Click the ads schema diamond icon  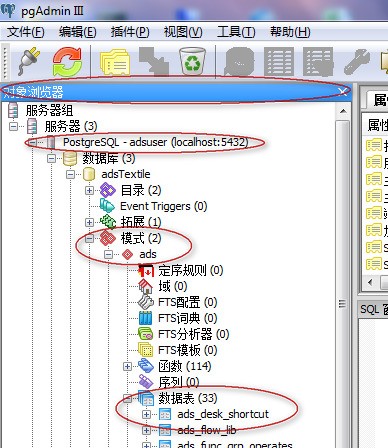click(x=127, y=254)
